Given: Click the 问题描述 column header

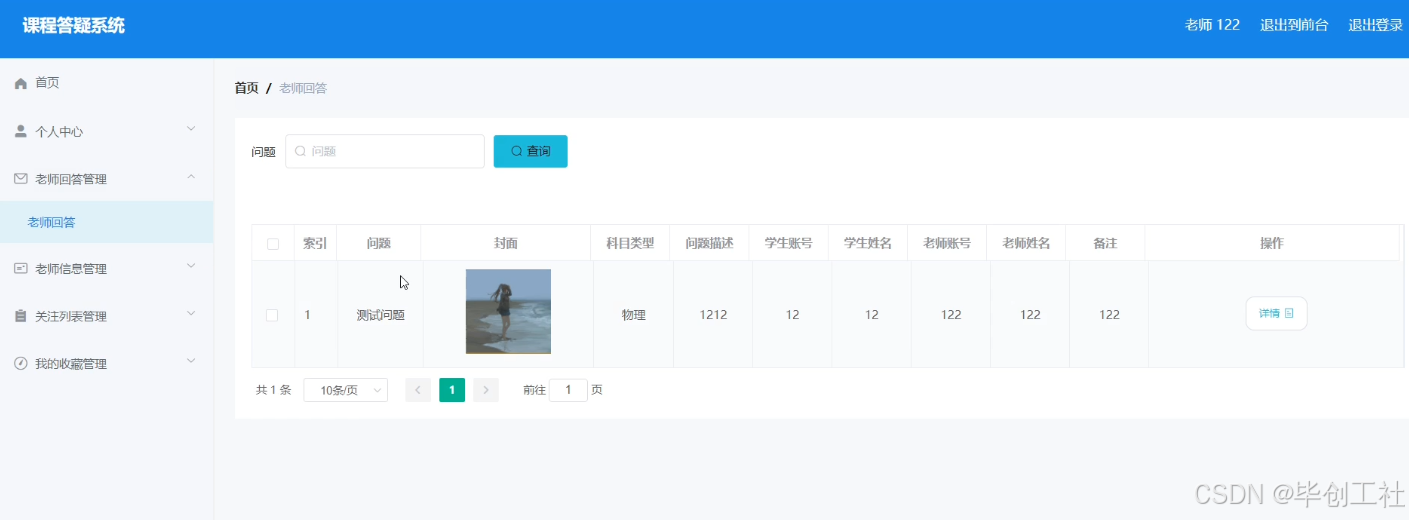Looking at the screenshot, I should pos(709,244).
